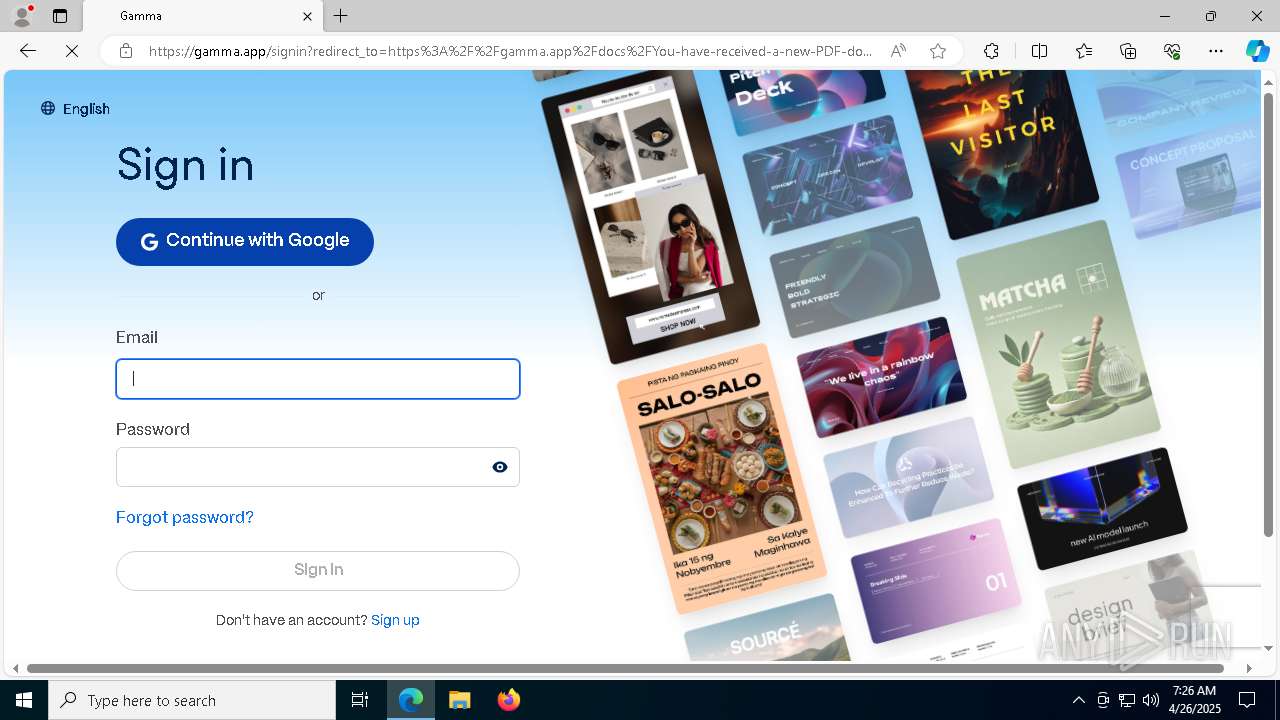Click the vertical scrollbar thumb
The image size is (1280, 720).
tap(1269, 313)
